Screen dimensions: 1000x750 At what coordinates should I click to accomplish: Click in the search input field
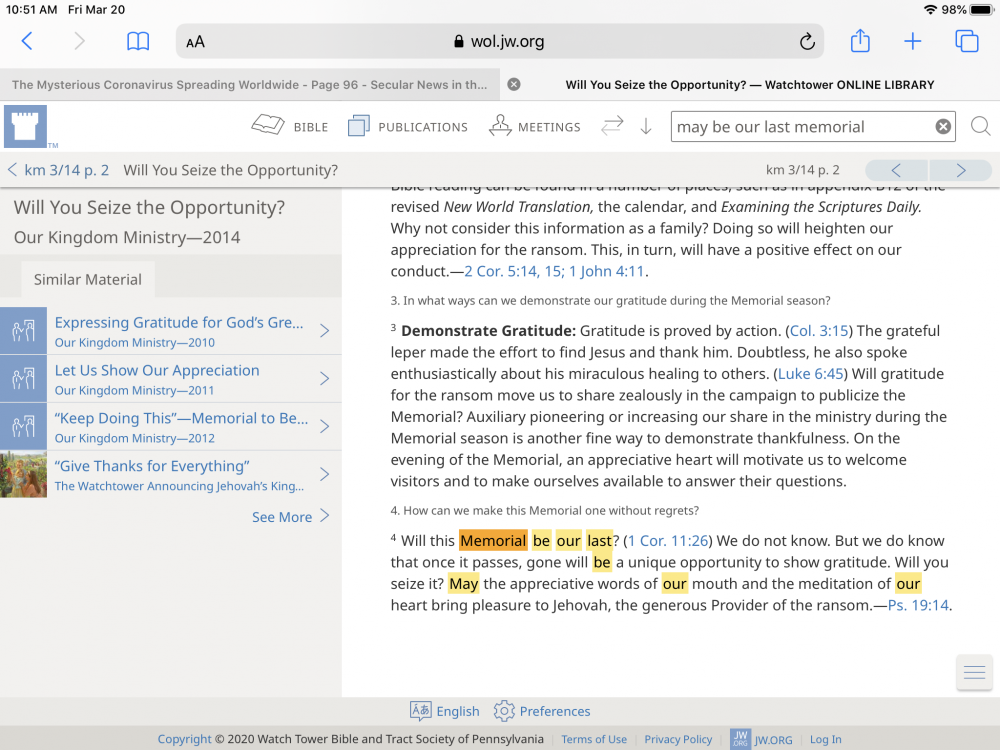pyautogui.click(x=800, y=127)
